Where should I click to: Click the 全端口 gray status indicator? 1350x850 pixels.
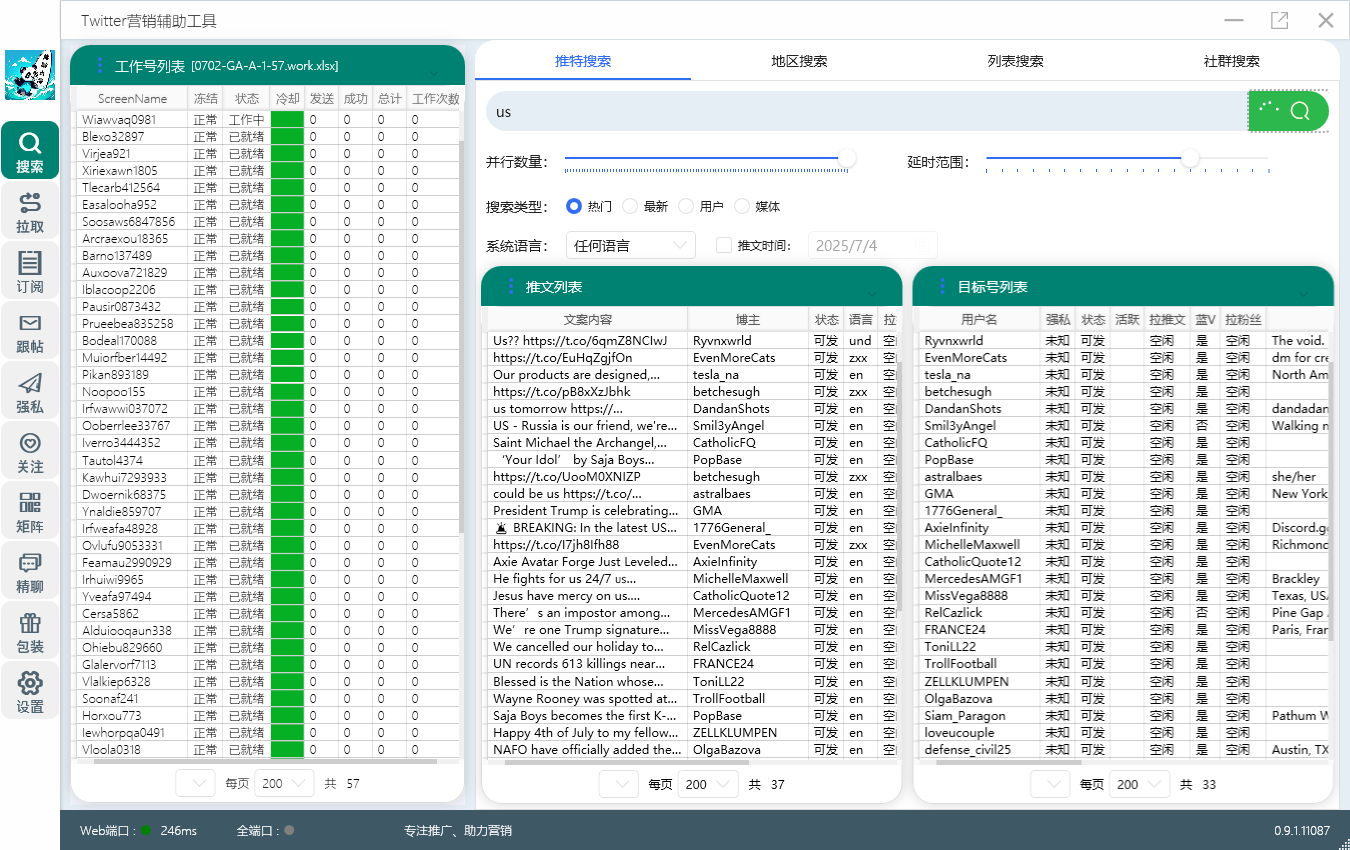289,830
